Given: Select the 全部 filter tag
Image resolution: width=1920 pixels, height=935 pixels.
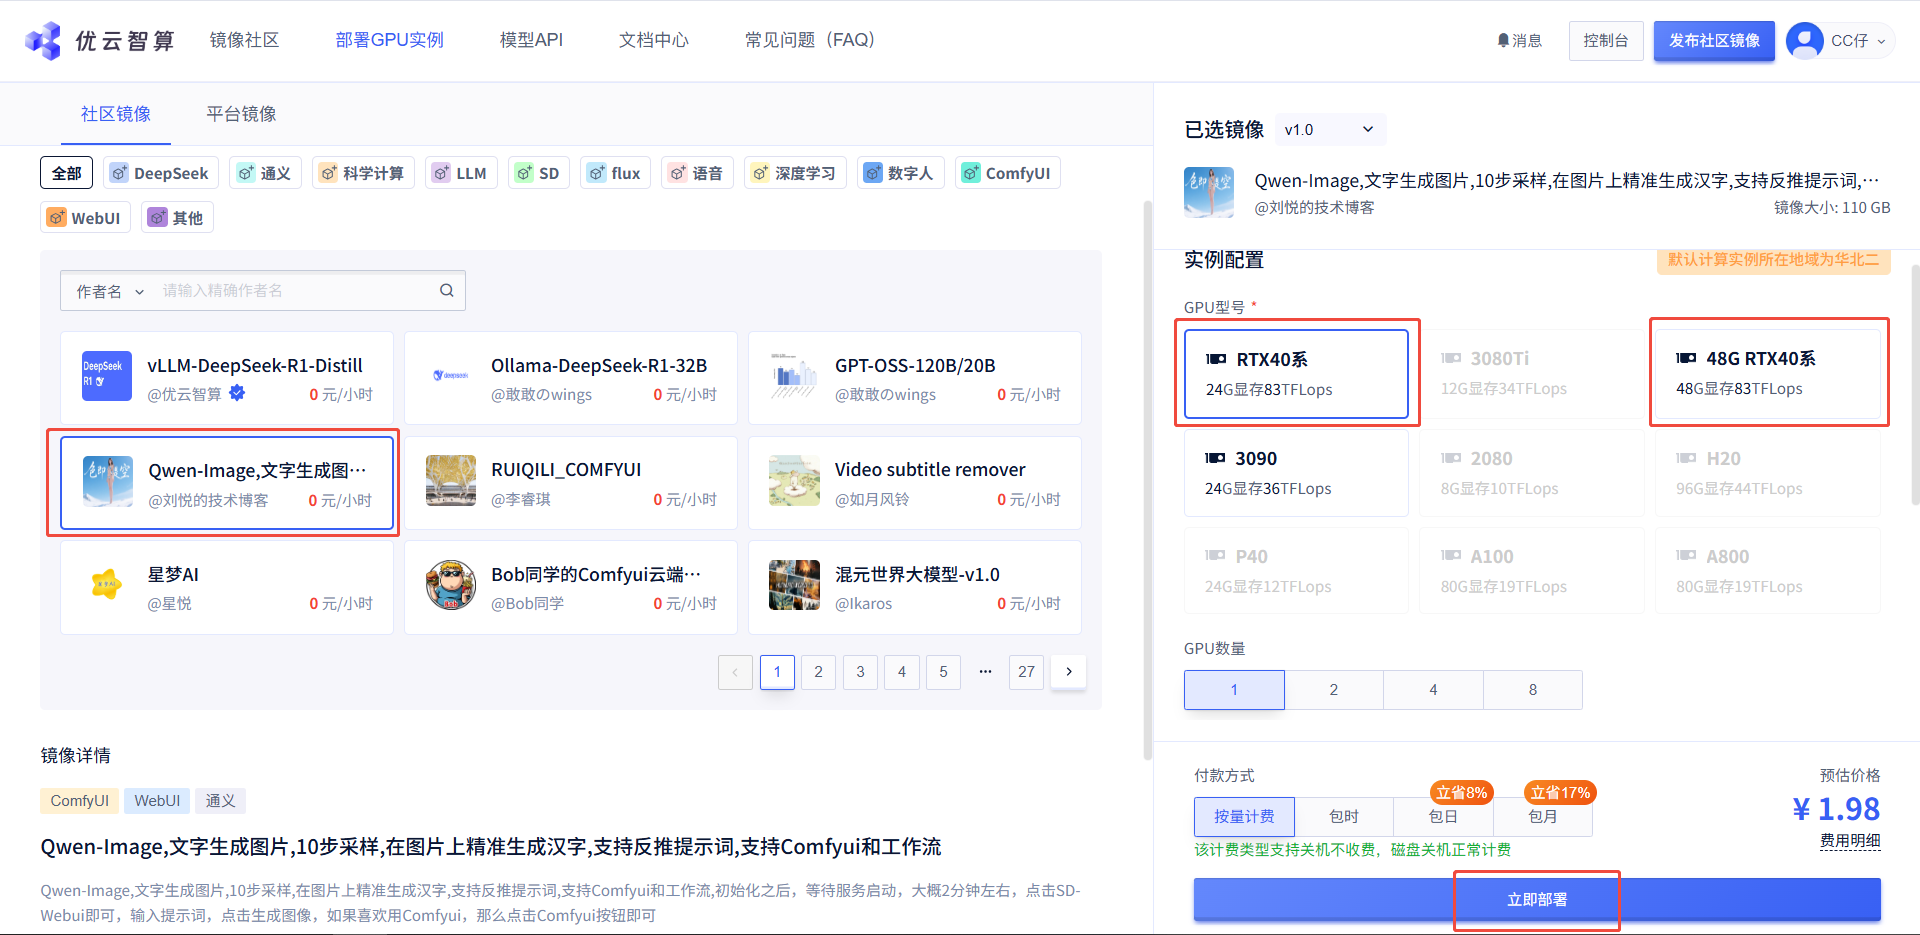Looking at the screenshot, I should click(x=67, y=173).
